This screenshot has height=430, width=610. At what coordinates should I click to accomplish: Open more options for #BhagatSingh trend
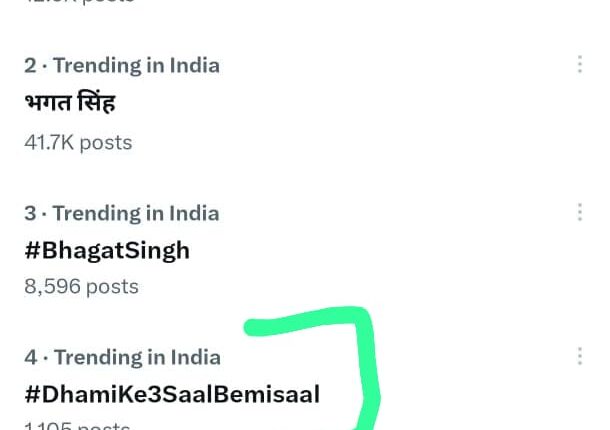point(580,213)
